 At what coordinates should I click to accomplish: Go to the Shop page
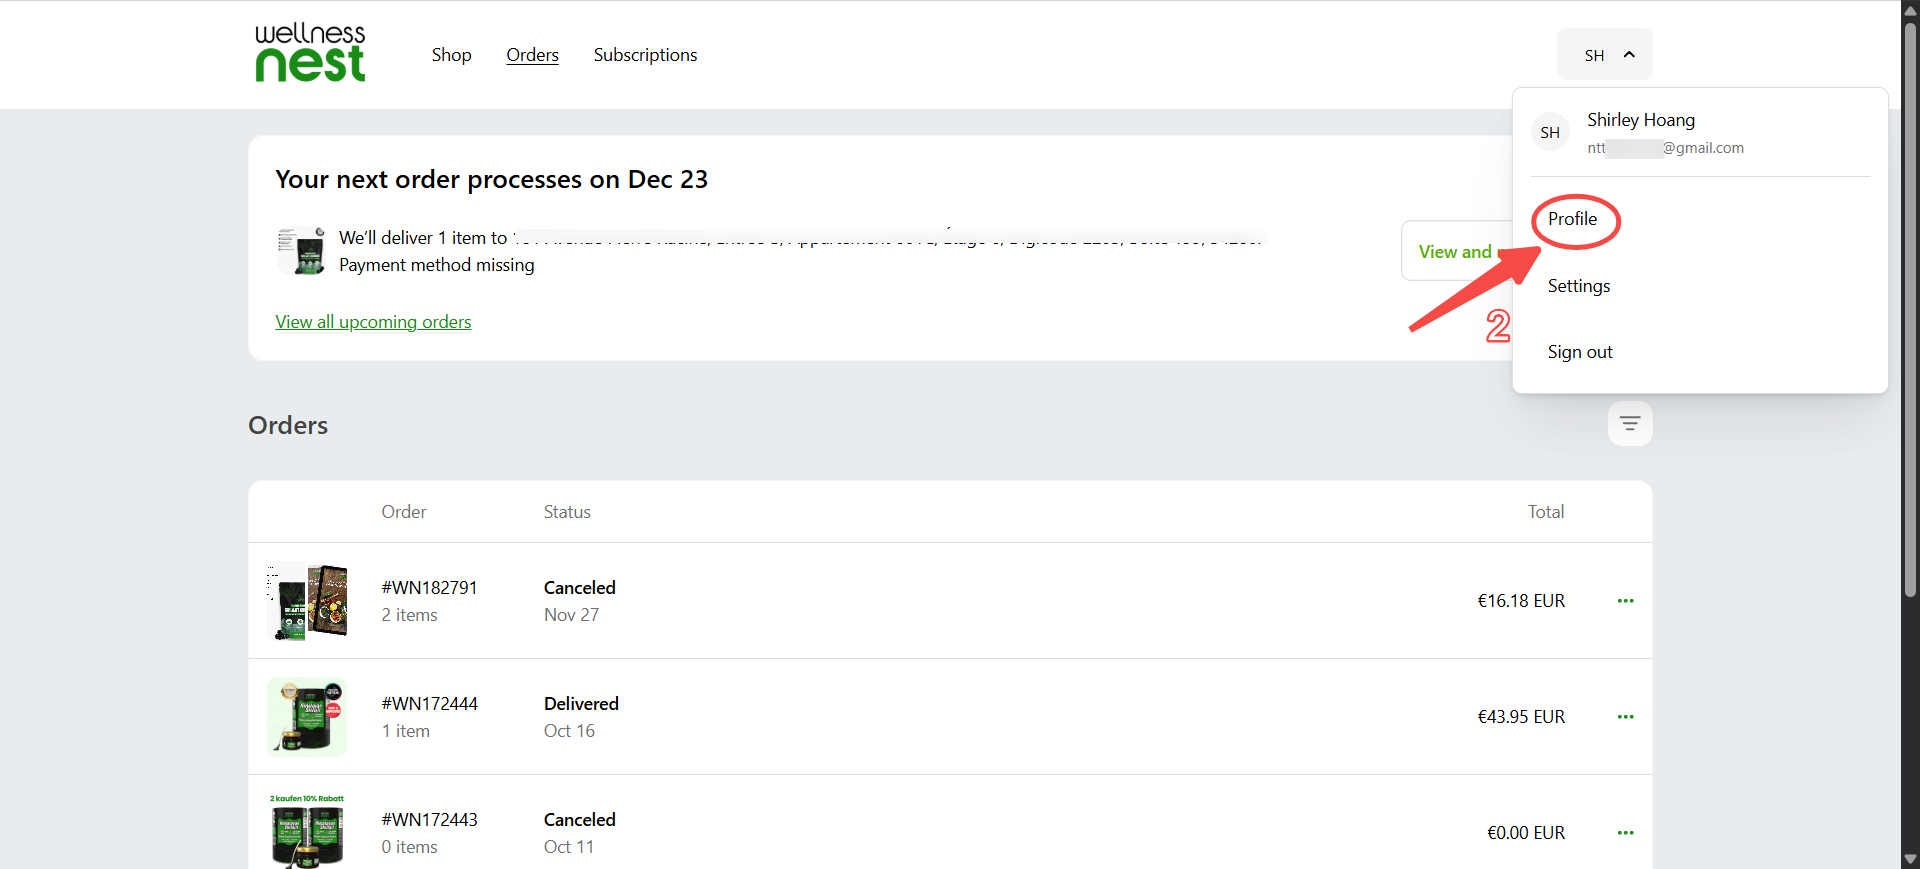tap(451, 55)
